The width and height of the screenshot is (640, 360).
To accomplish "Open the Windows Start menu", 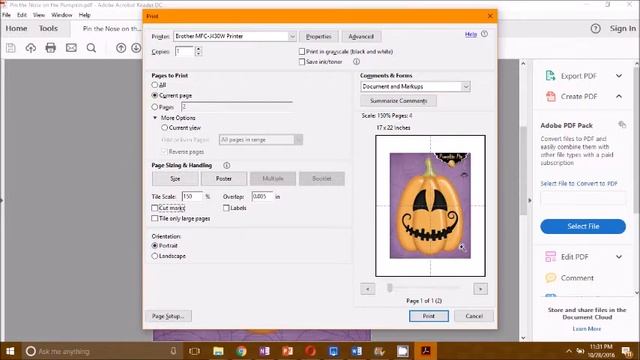I will pos(10,351).
